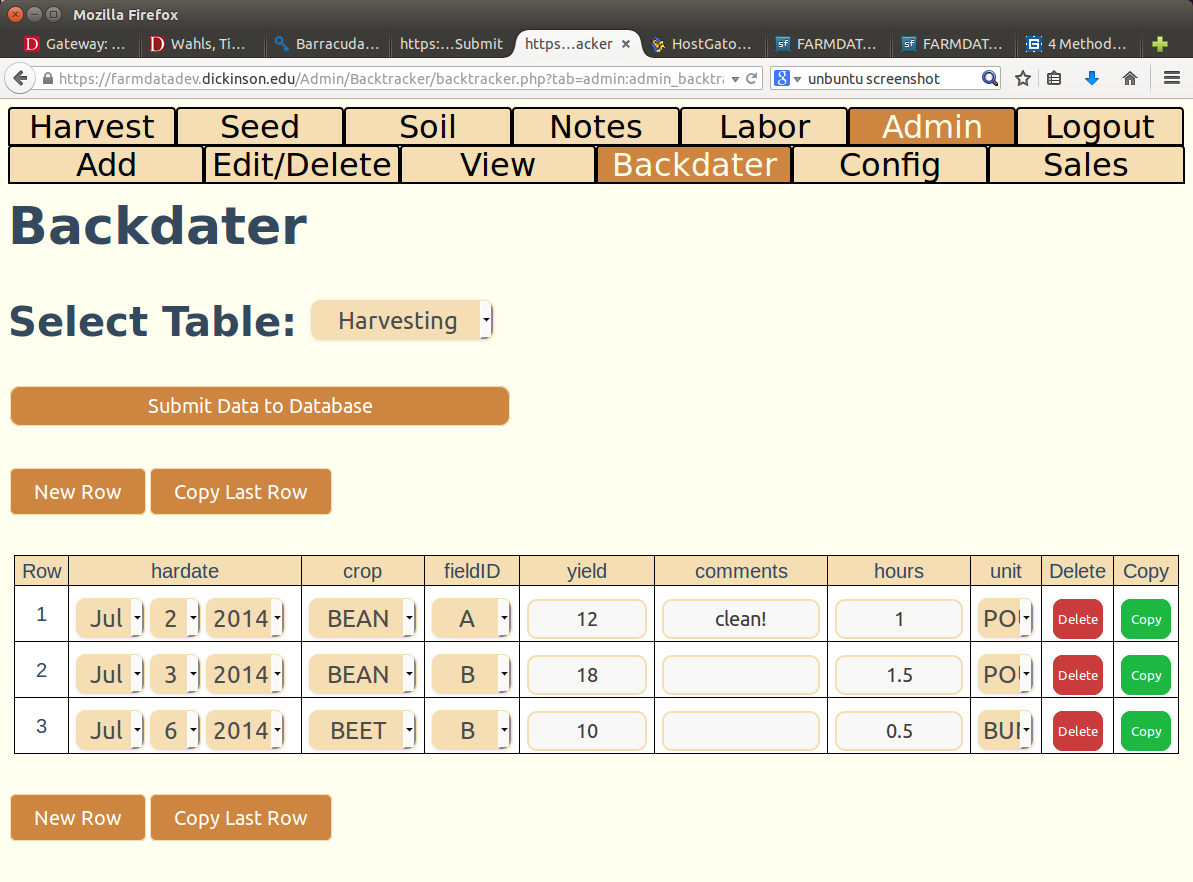Click the back navigation arrow
The width and height of the screenshot is (1193, 882).
pos(20,78)
